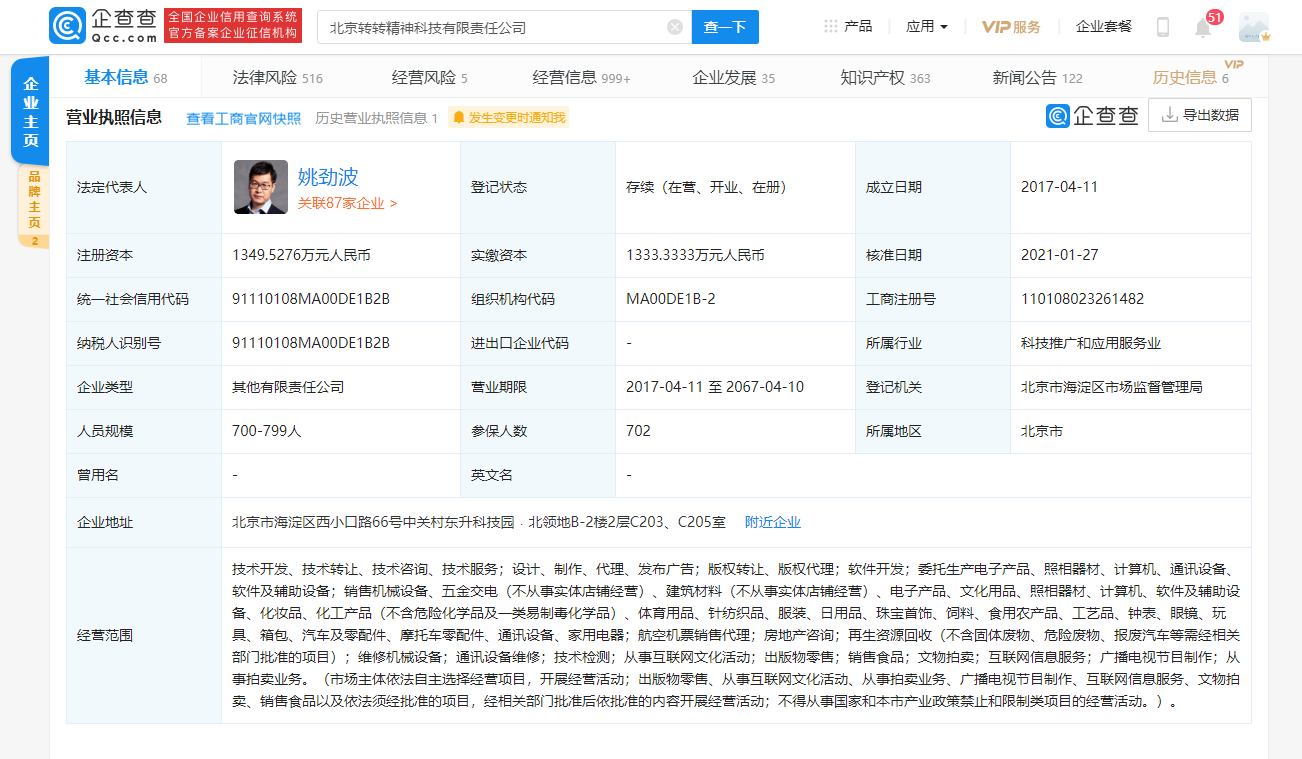
Task: Select the registered capital 1349.5276万元人民币
Action: pos(301,255)
